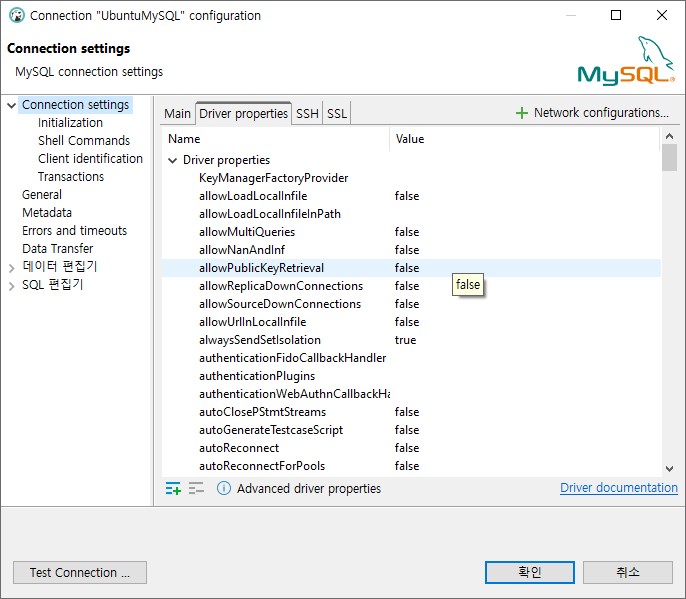The image size is (686, 599).
Task: Click the properties scrollbar up arrow
Action: [x=669, y=136]
